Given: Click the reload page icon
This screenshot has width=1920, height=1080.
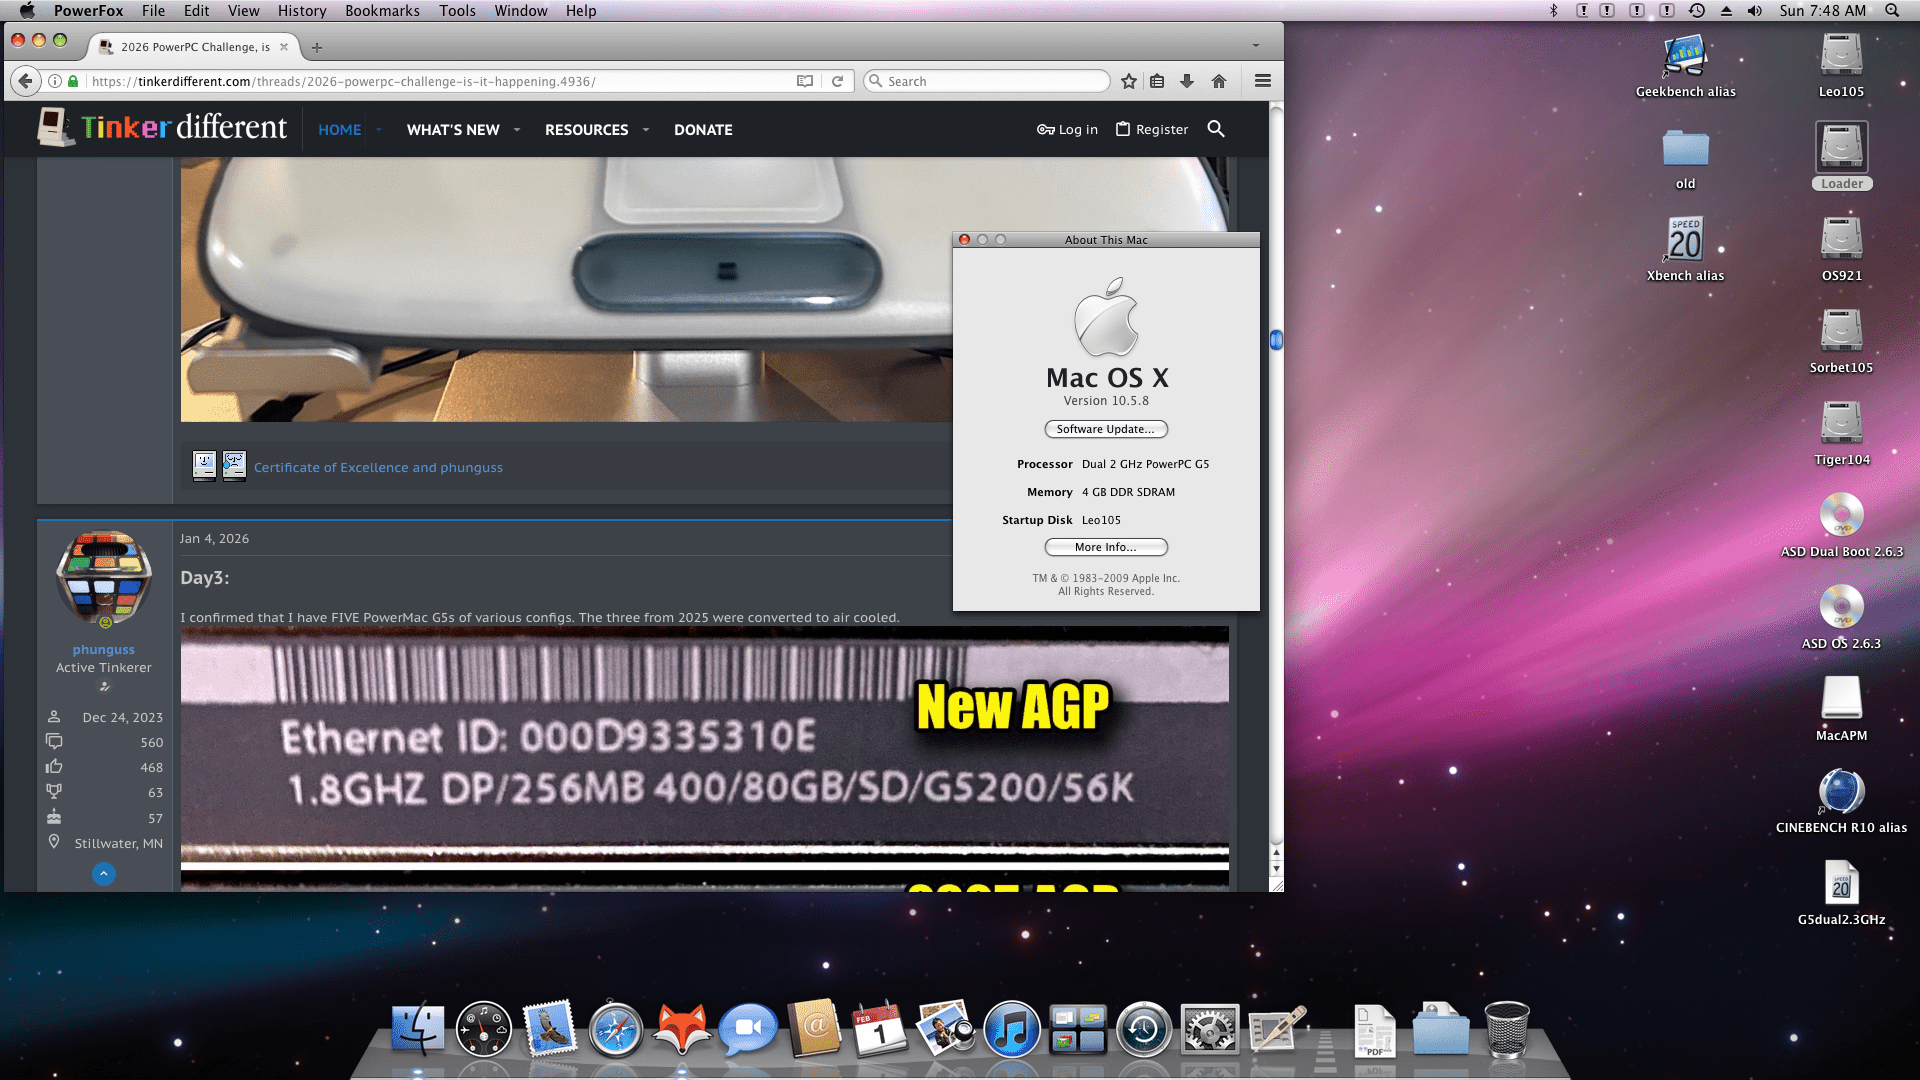Looking at the screenshot, I should pos(837,81).
